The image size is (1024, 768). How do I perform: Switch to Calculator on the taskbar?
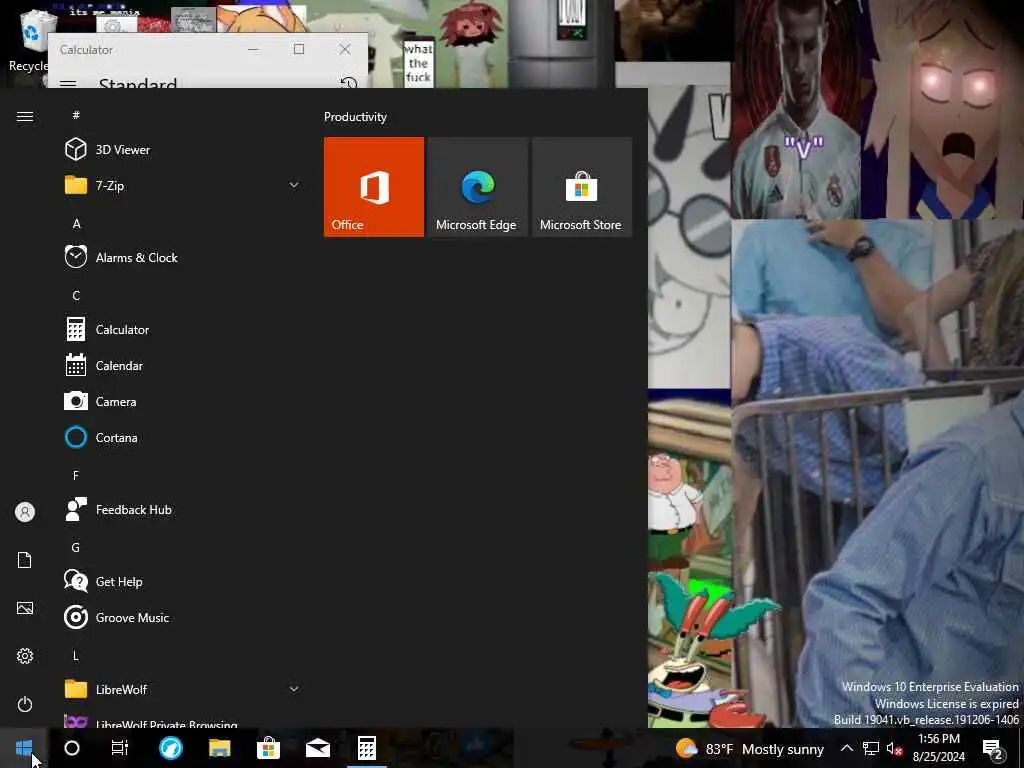click(366, 748)
